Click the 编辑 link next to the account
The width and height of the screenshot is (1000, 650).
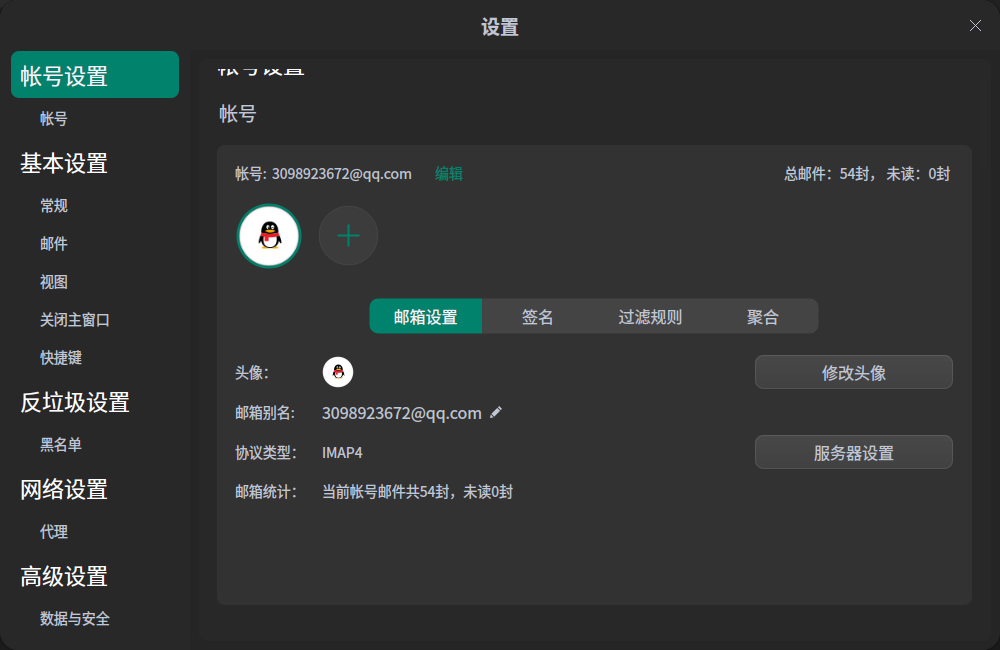448,173
